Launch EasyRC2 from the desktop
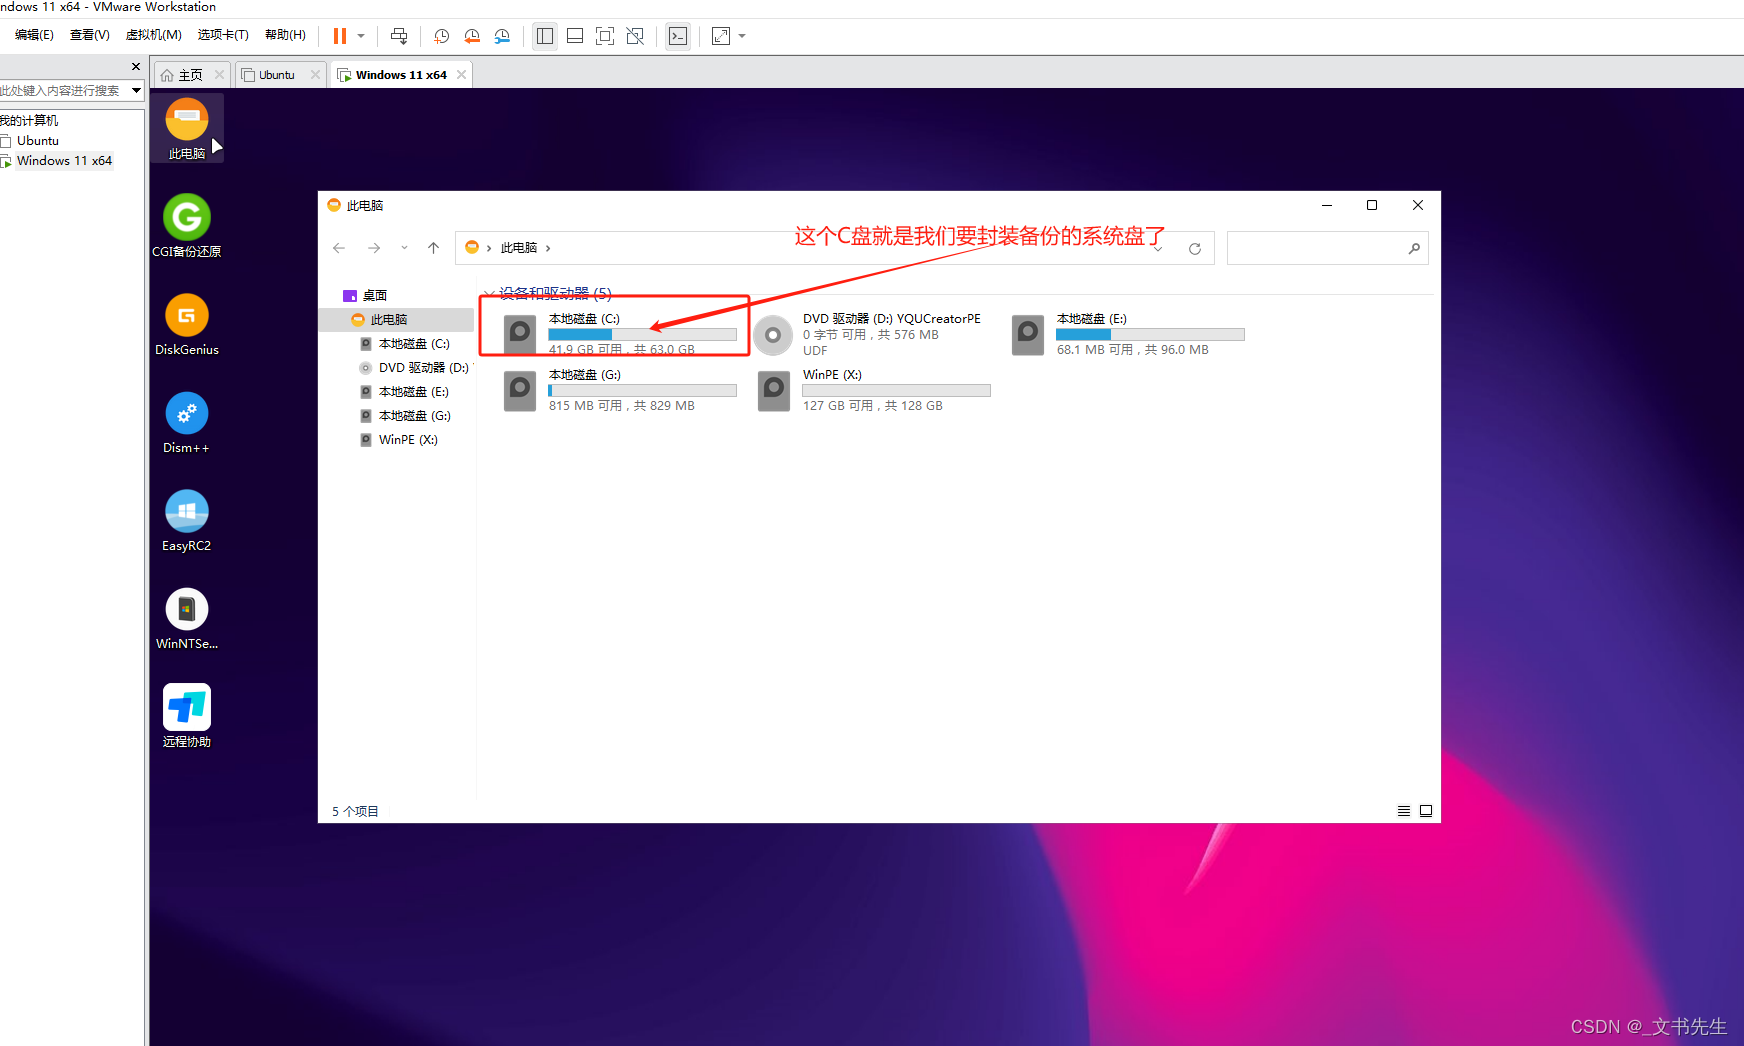 point(187,520)
